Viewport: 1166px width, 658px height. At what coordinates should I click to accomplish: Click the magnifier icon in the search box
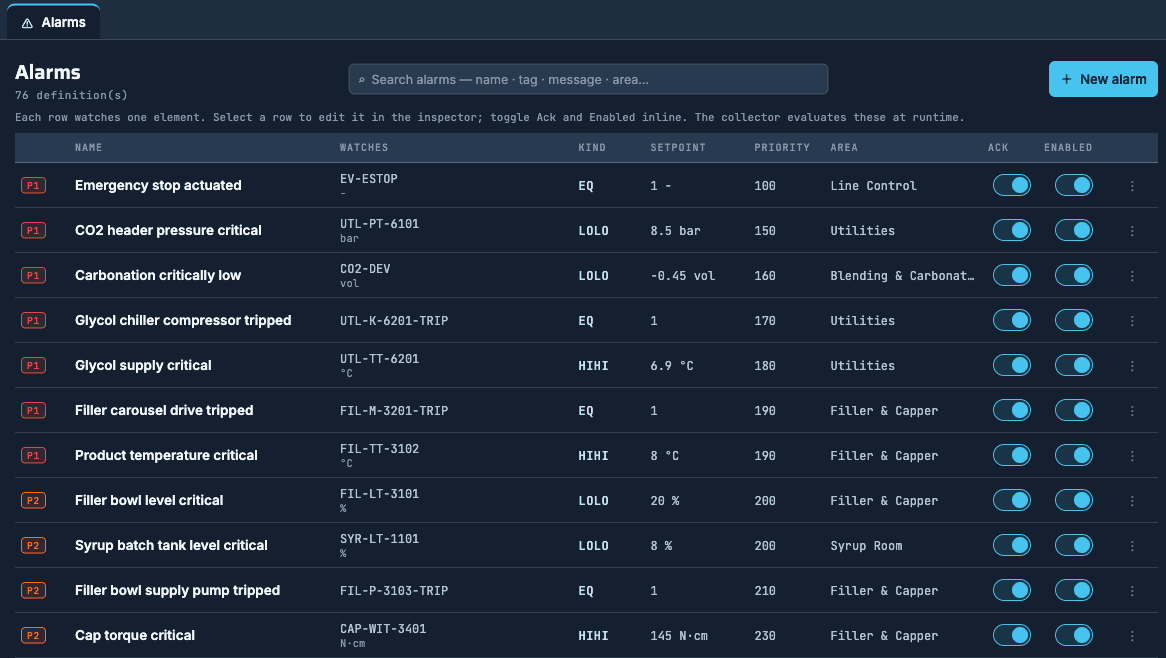[361, 80]
